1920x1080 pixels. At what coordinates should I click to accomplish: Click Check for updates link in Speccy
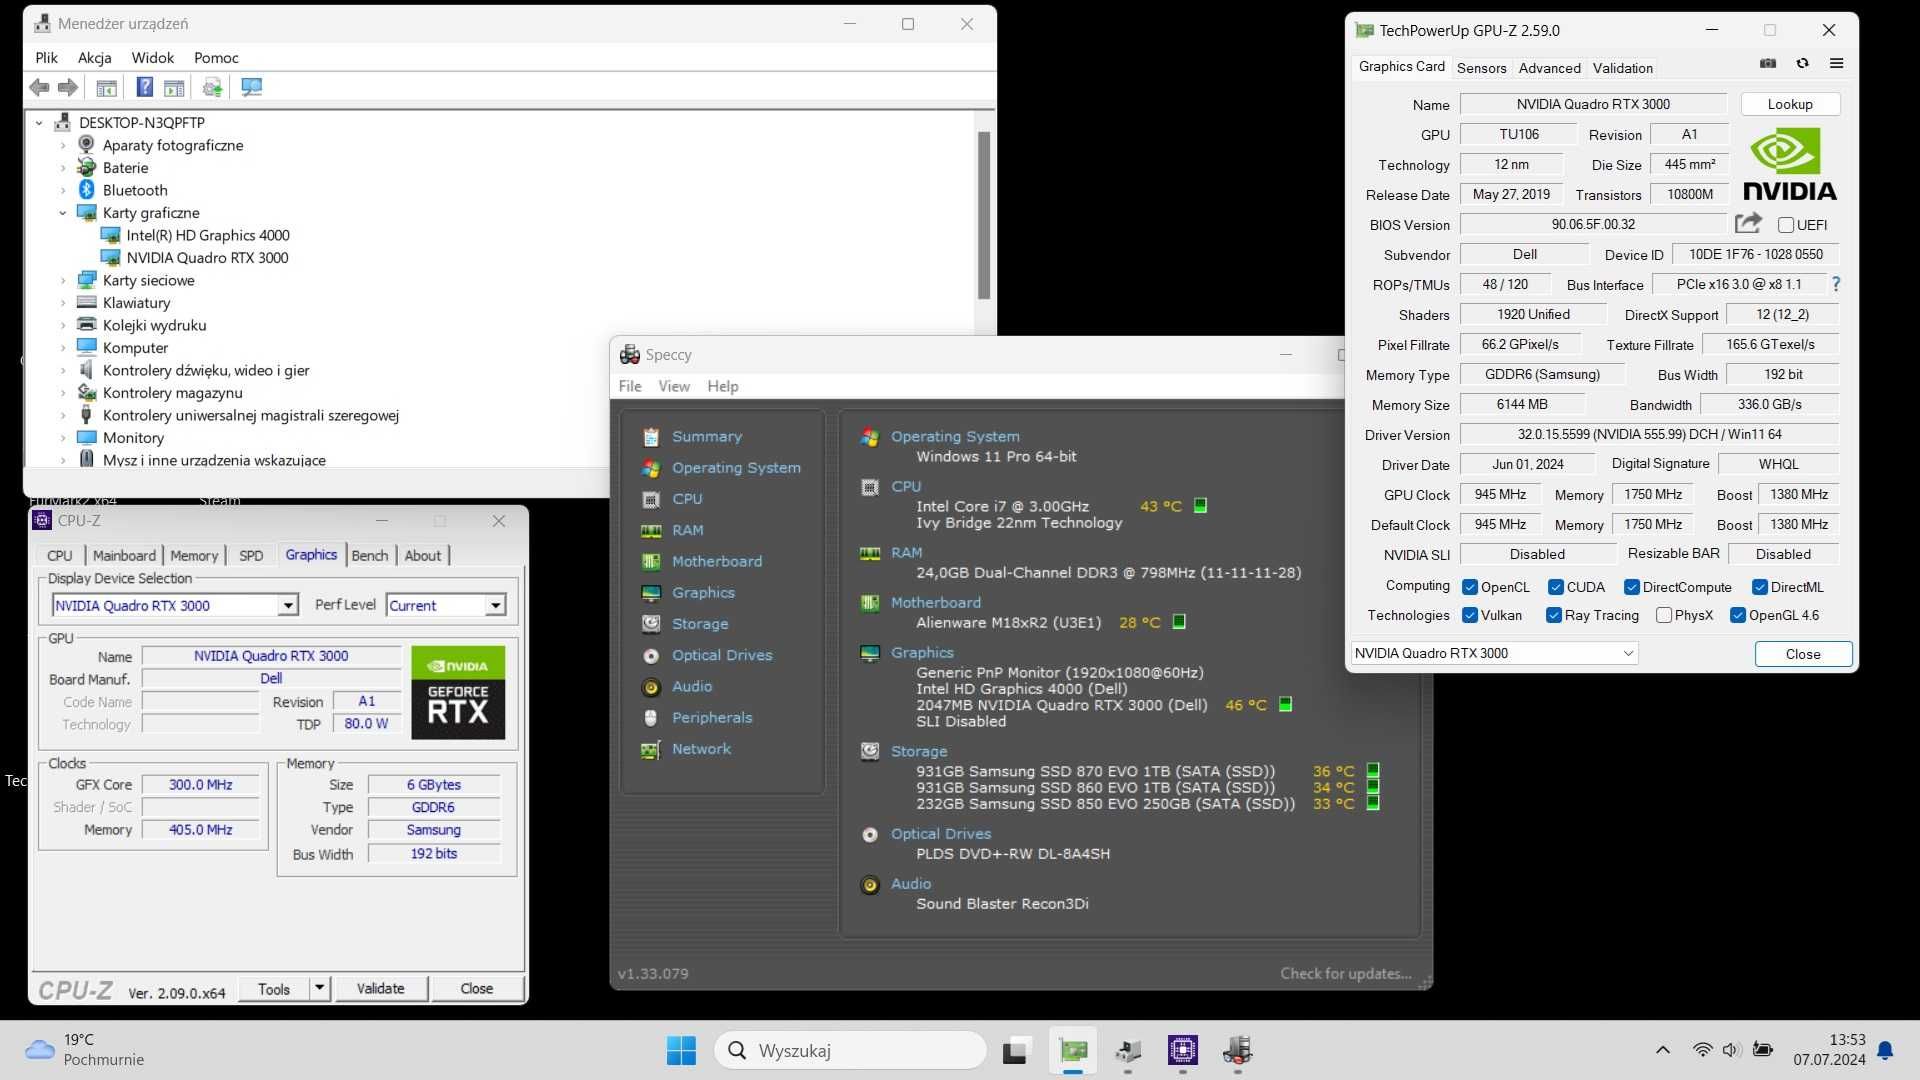tap(1345, 973)
